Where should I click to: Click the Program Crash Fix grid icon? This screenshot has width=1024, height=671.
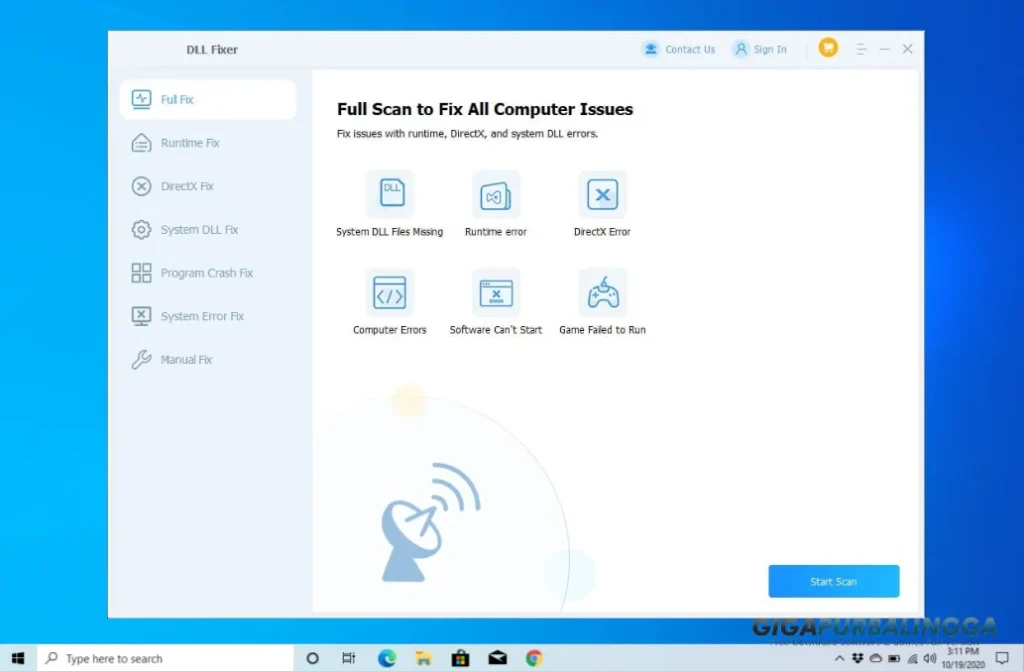(x=140, y=272)
